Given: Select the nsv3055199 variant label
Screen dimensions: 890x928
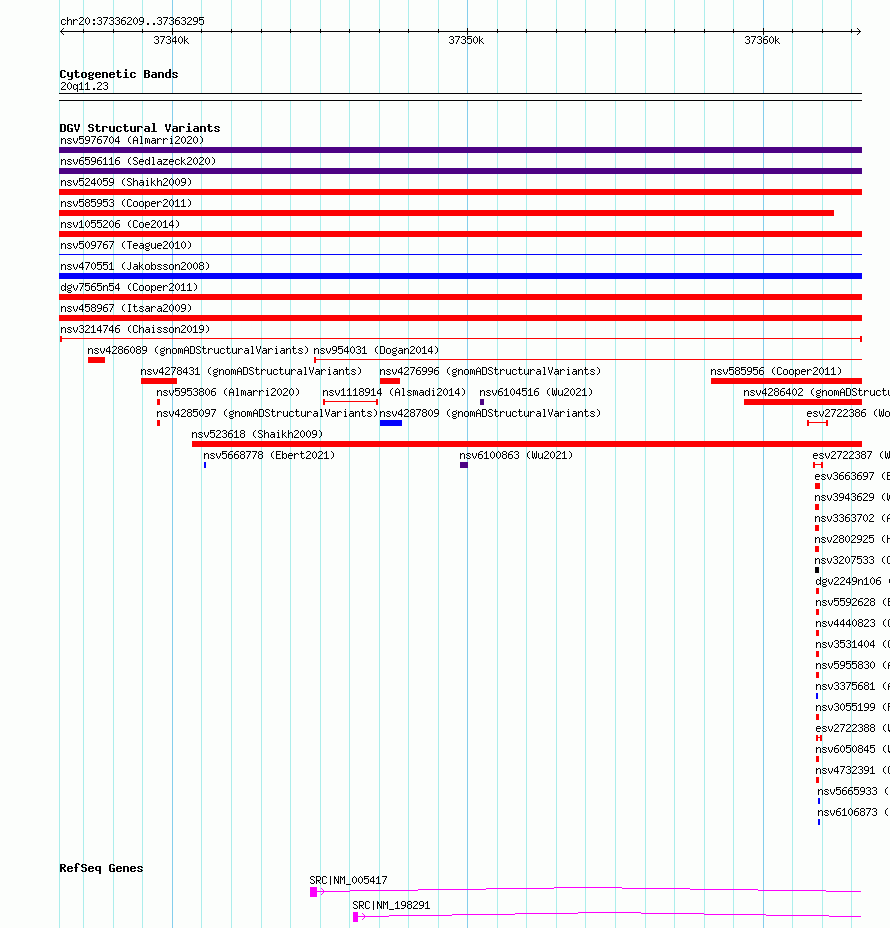Looking at the screenshot, I should coord(853,707).
